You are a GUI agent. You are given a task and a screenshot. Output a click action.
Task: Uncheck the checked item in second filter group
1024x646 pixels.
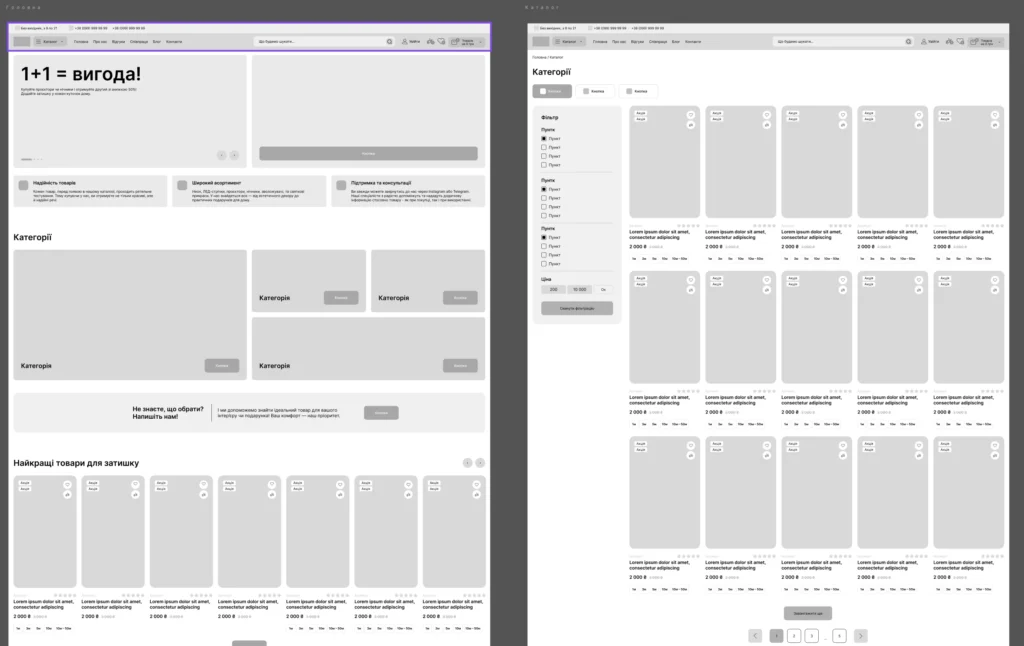pyautogui.click(x=543, y=189)
